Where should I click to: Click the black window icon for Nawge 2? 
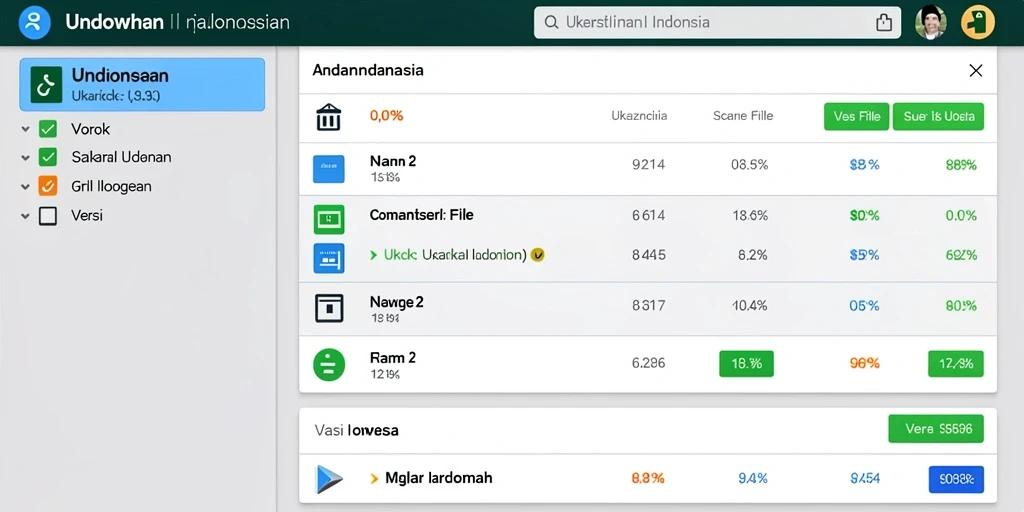click(328, 308)
